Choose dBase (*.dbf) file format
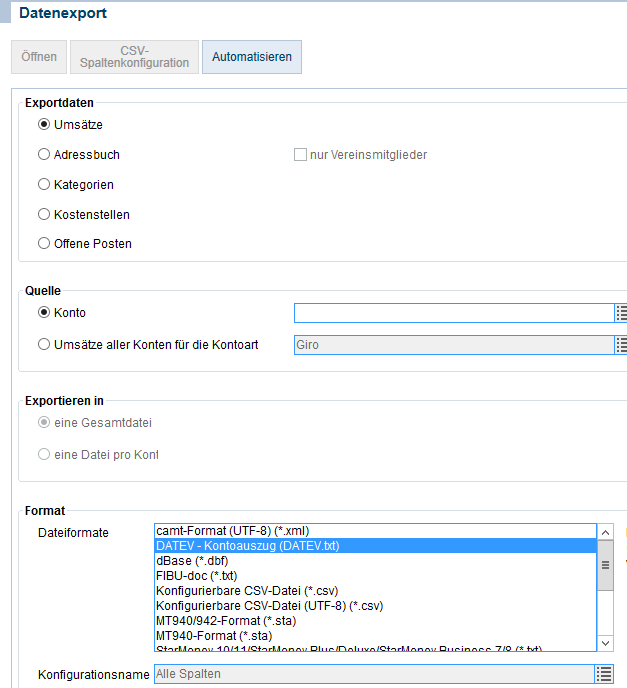627x688 pixels. [x=192, y=561]
